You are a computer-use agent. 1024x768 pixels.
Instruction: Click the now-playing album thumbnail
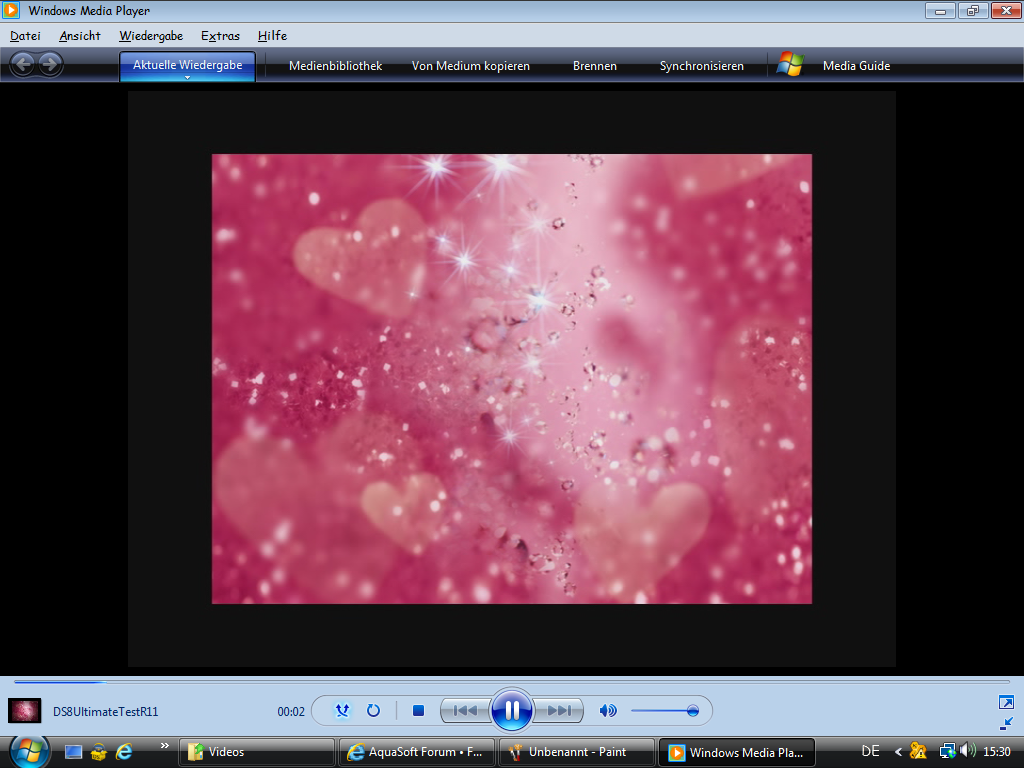pos(24,711)
